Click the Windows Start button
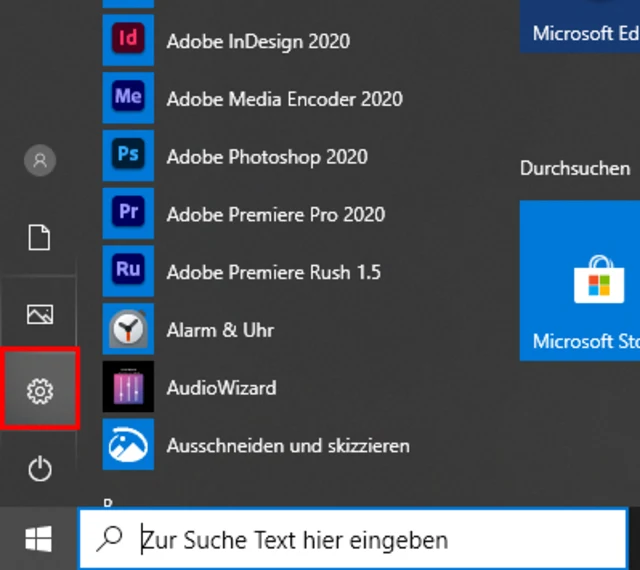The width and height of the screenshot is (640, 570). point(39,541)
